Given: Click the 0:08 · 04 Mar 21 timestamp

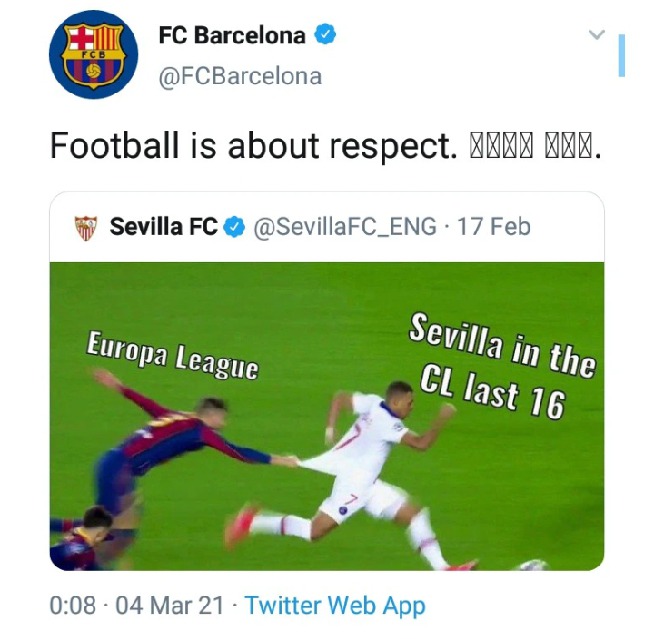Looking at the screenshot, I should coord(136,605).
